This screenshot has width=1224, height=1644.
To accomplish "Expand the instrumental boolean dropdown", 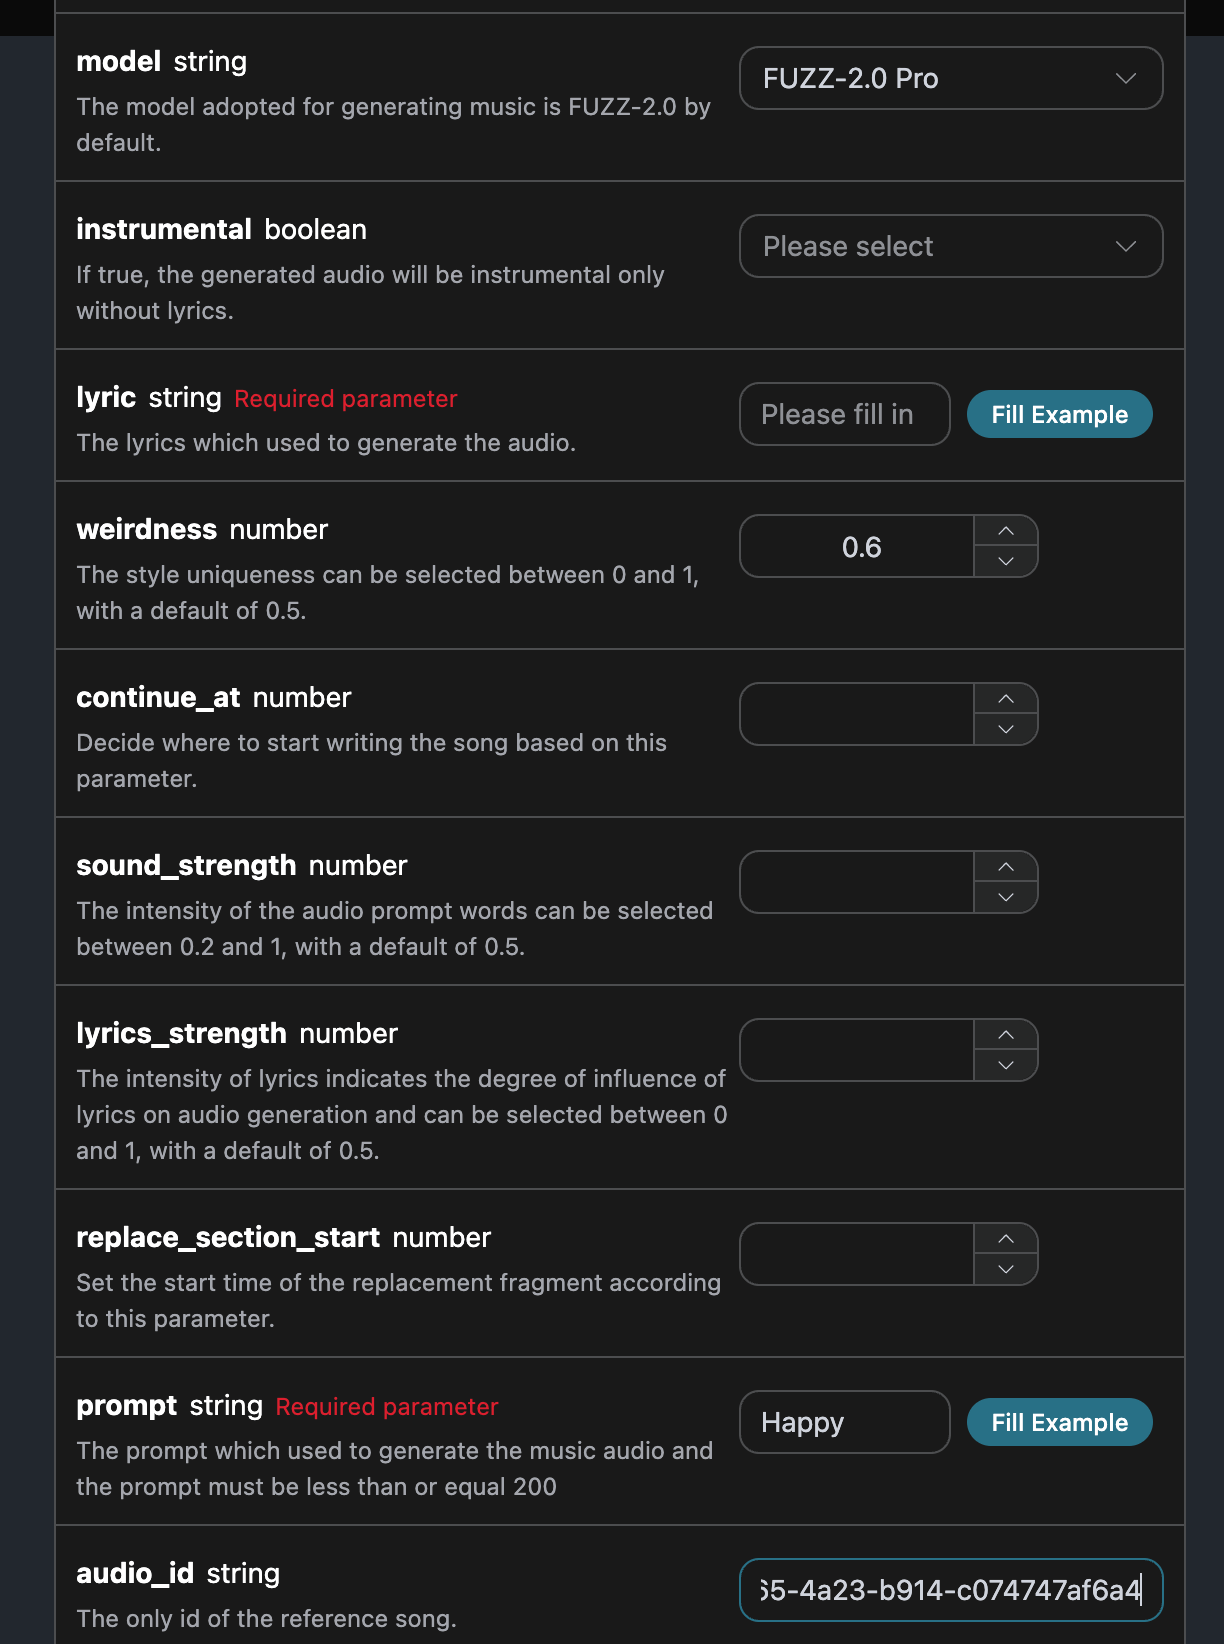I will (950, 246).
